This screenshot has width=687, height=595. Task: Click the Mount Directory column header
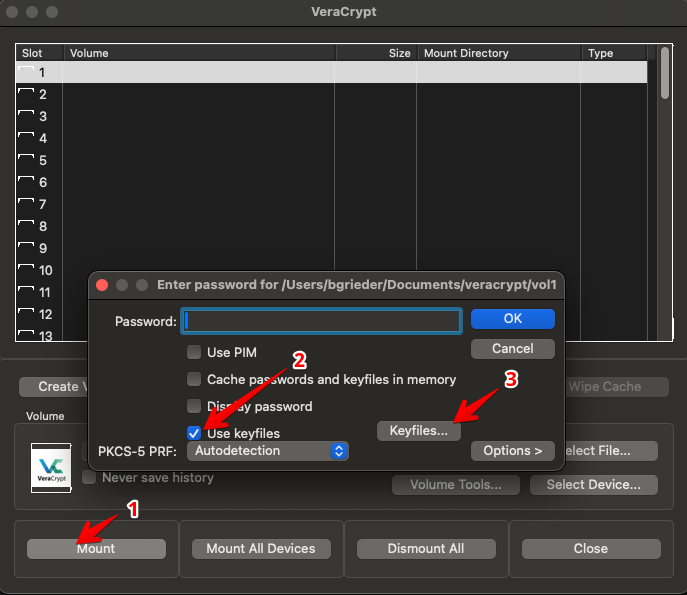click(499, 53)
